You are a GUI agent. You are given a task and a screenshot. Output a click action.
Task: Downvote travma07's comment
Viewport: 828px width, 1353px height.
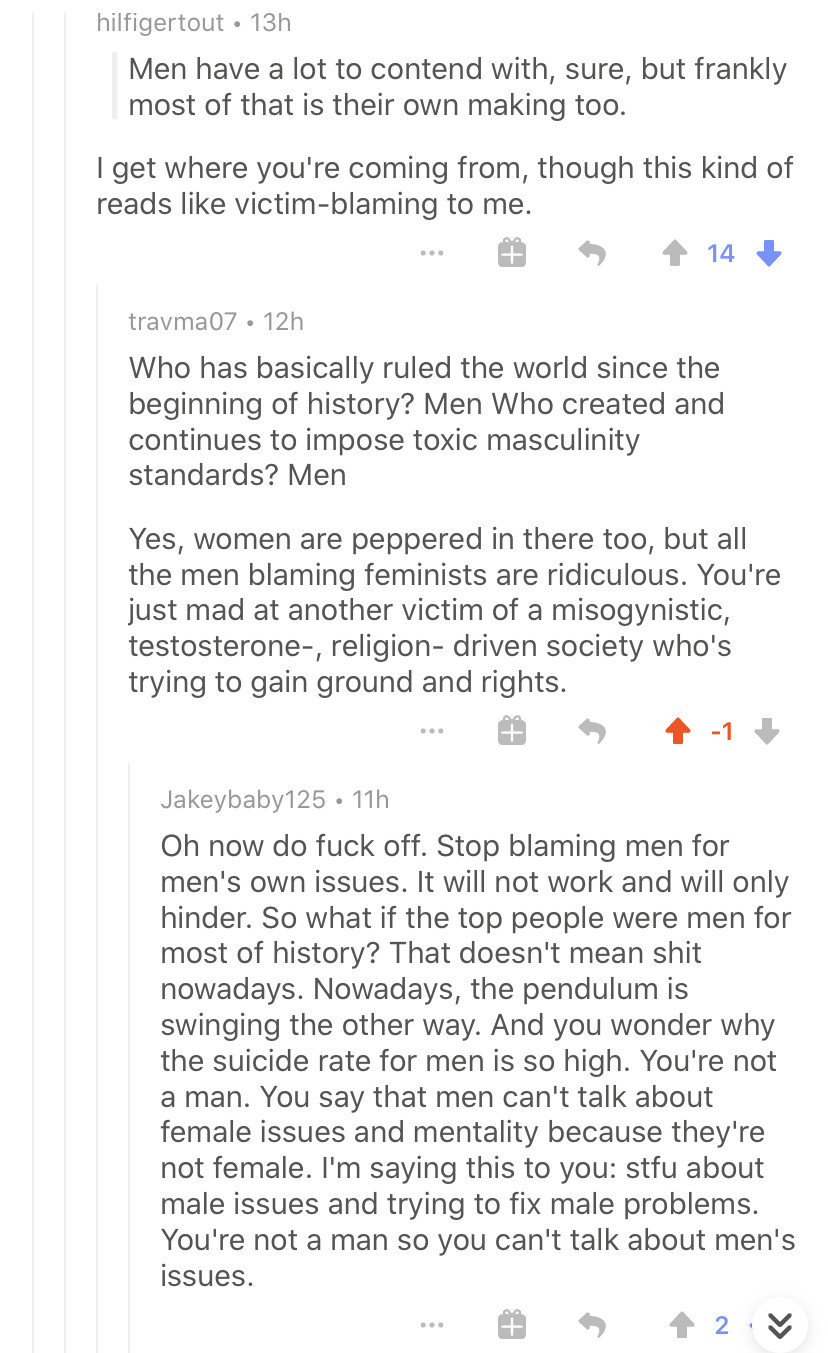click(x=767, y=732)
